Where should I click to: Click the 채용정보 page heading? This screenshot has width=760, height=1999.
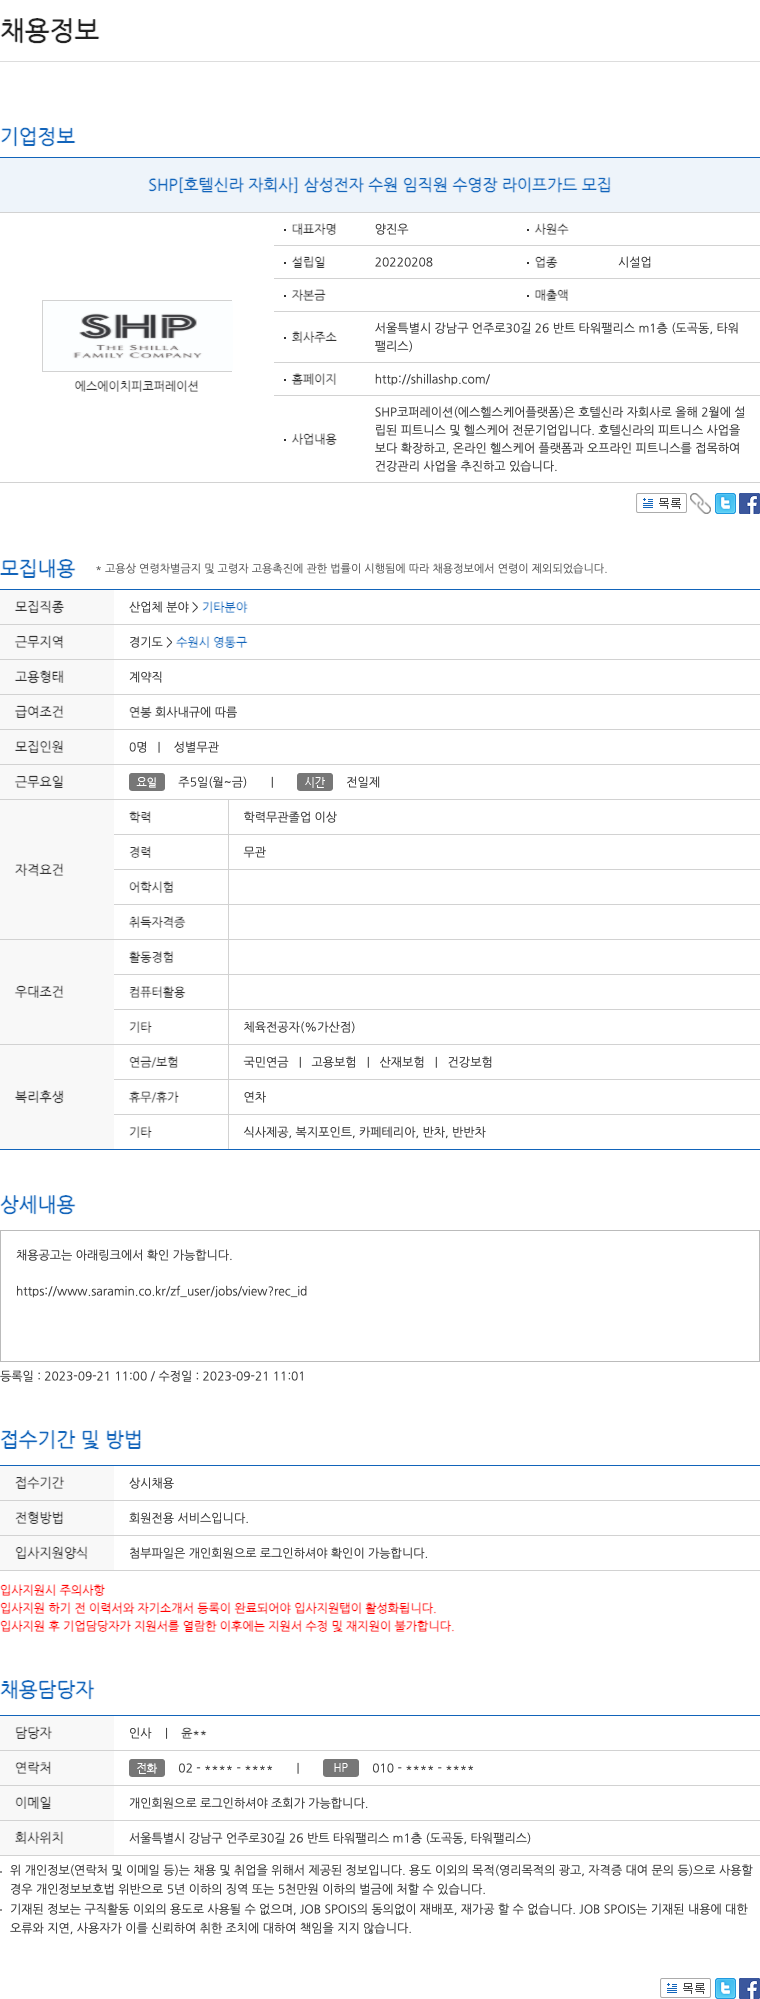pos(50,30)
